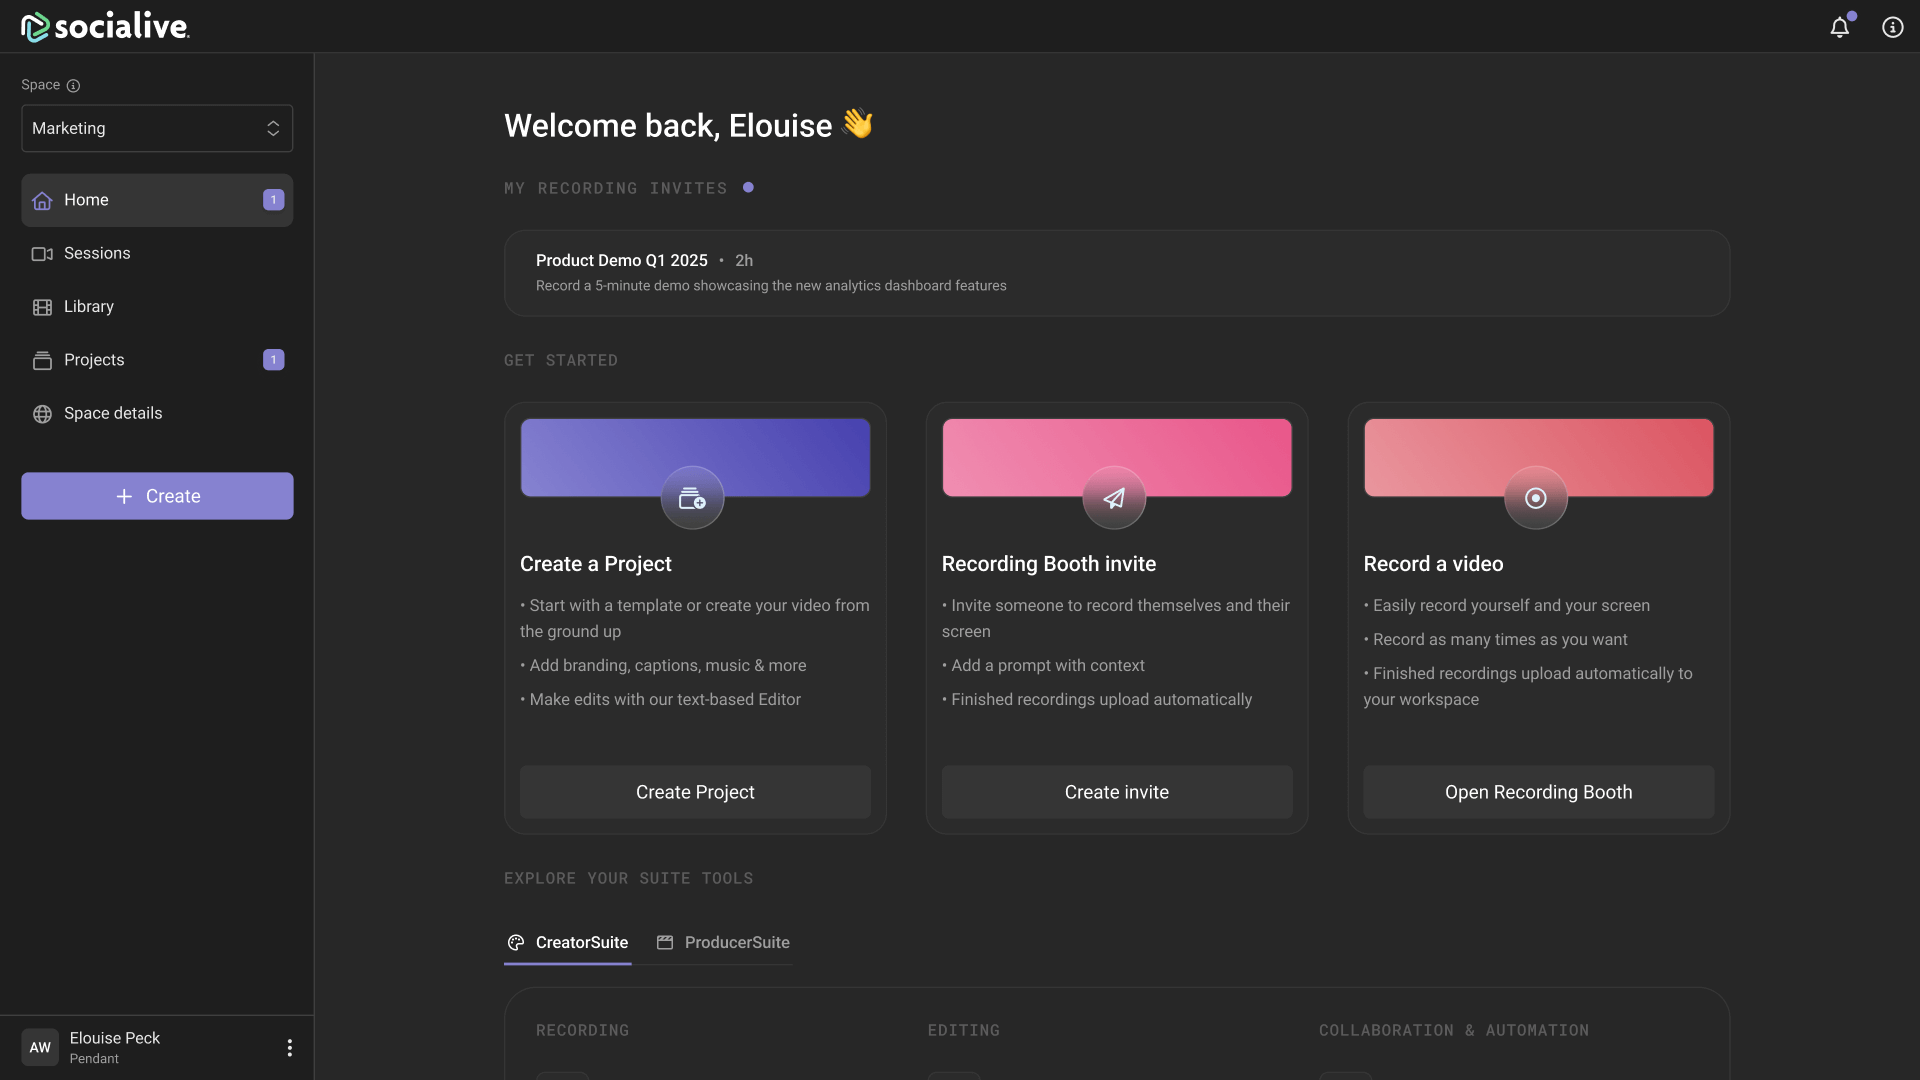Open the Product Demo Q1 2025 invite
The width and height of the screenshot is (1920, 1080).
click(1116, 273)
